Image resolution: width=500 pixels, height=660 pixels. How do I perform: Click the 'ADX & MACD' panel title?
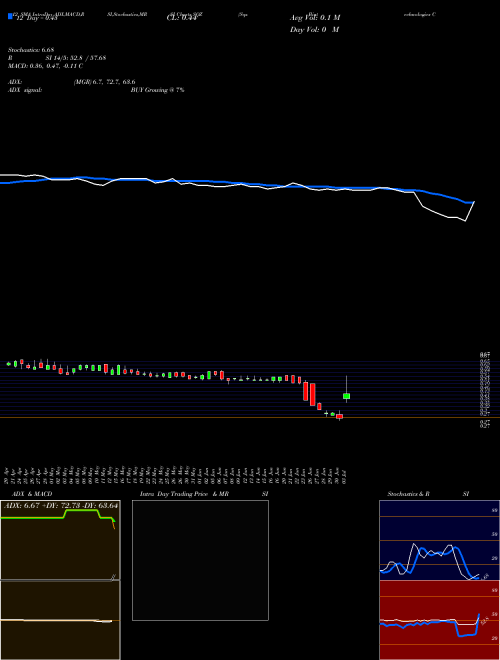(32, 494)
